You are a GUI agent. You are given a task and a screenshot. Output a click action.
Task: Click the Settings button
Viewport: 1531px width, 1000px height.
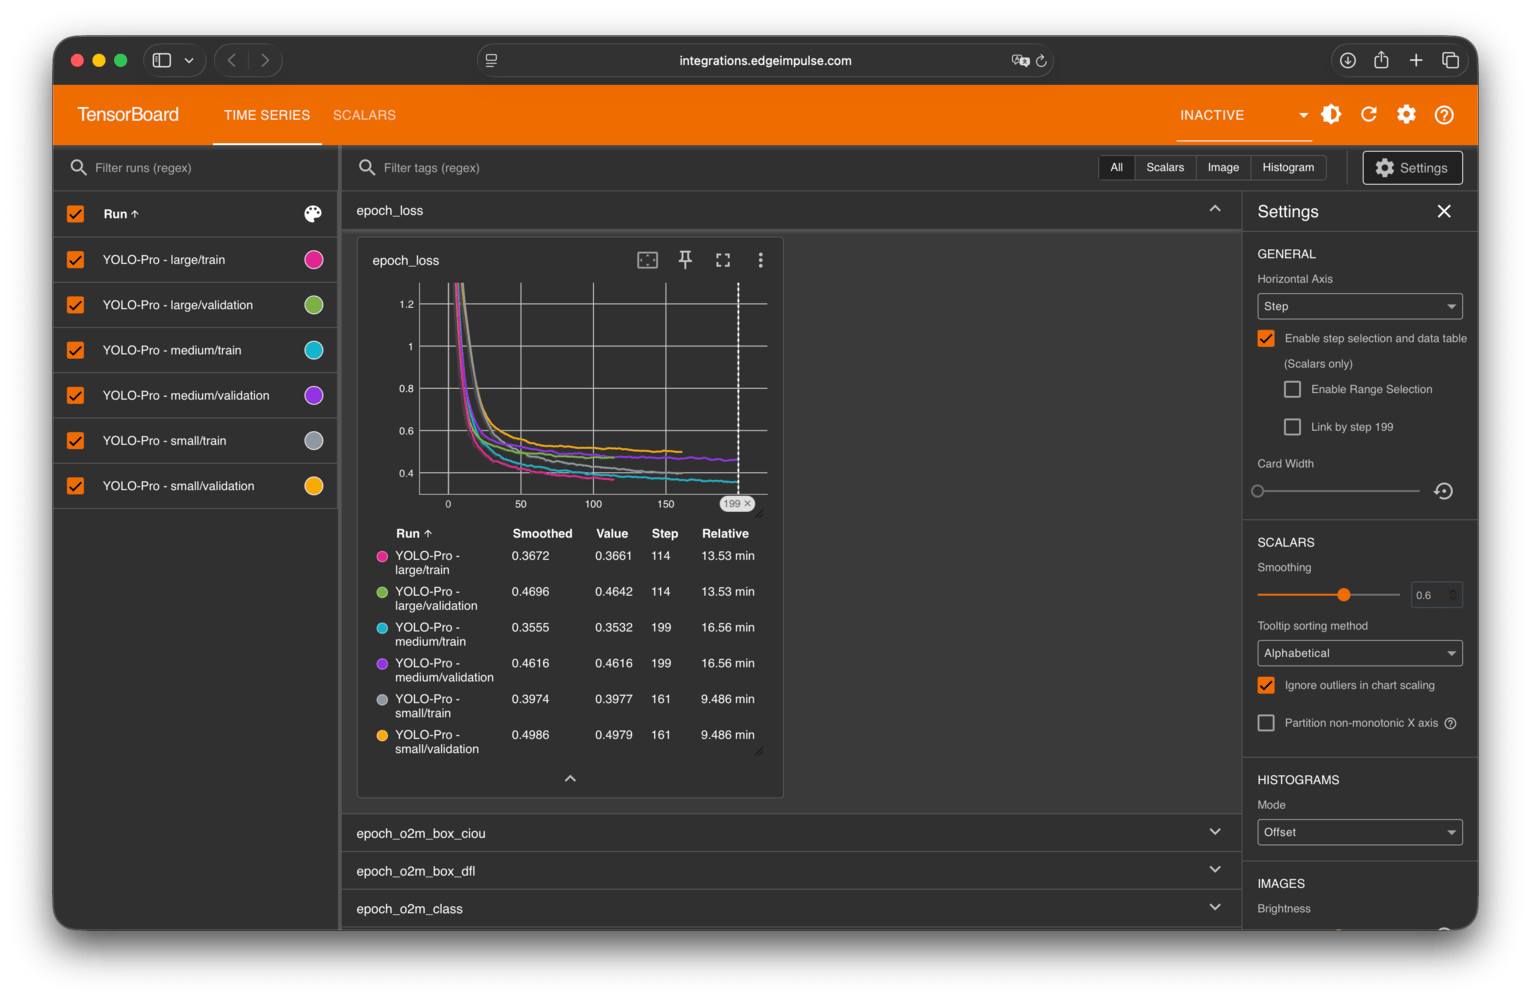point(1412,168)
